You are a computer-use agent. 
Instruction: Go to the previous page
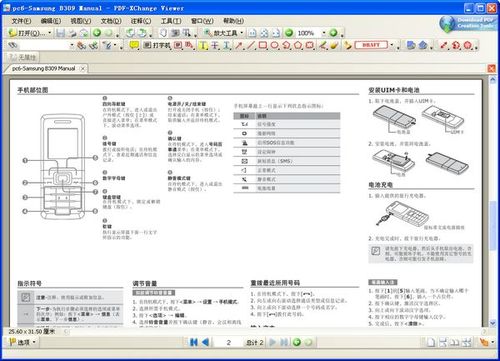tap(205, 342)
